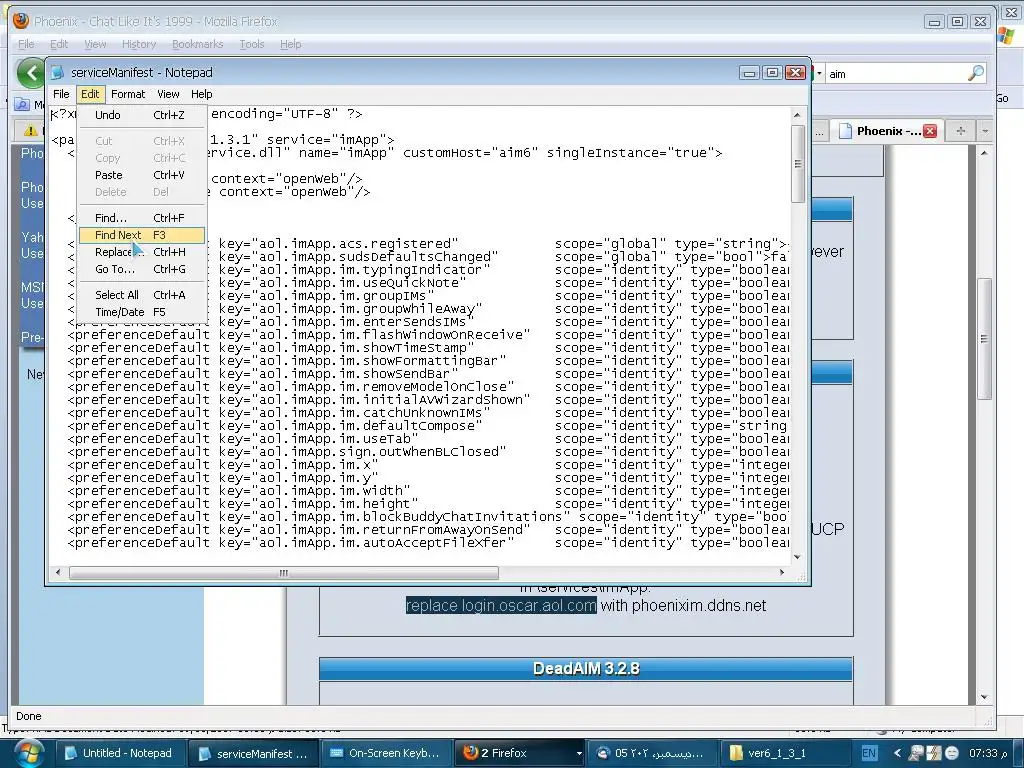This screenshot has width=1024, height=768.
Task: Choose Paste from the Edit menu
Action: (142, 175)
